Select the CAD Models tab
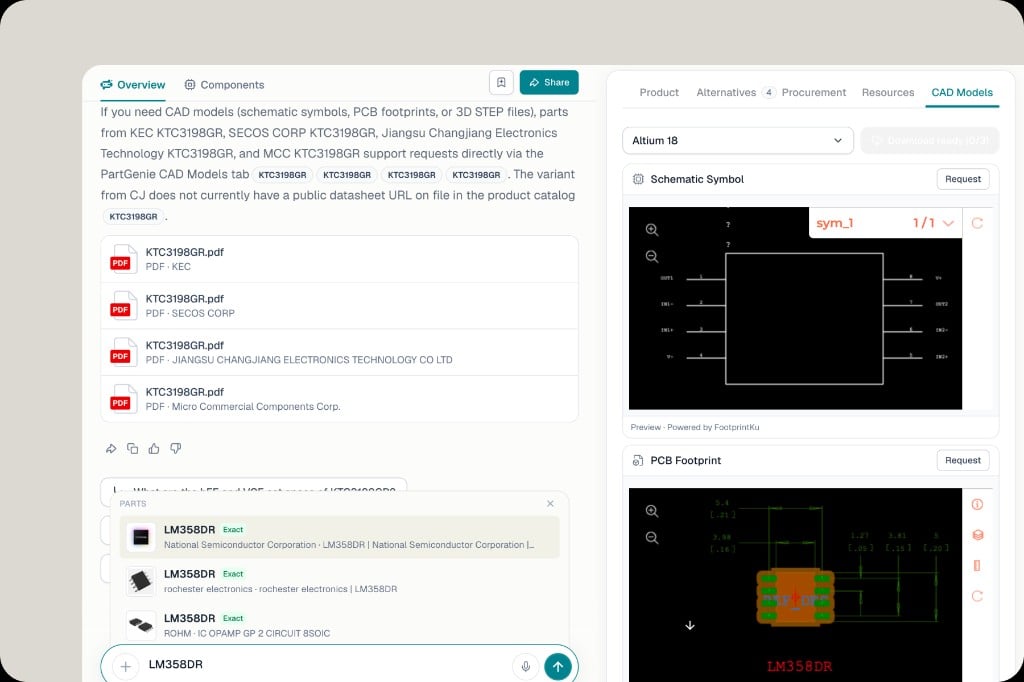Image resolution: width=1024 pixels, height=682 pixels. [962, 93]
